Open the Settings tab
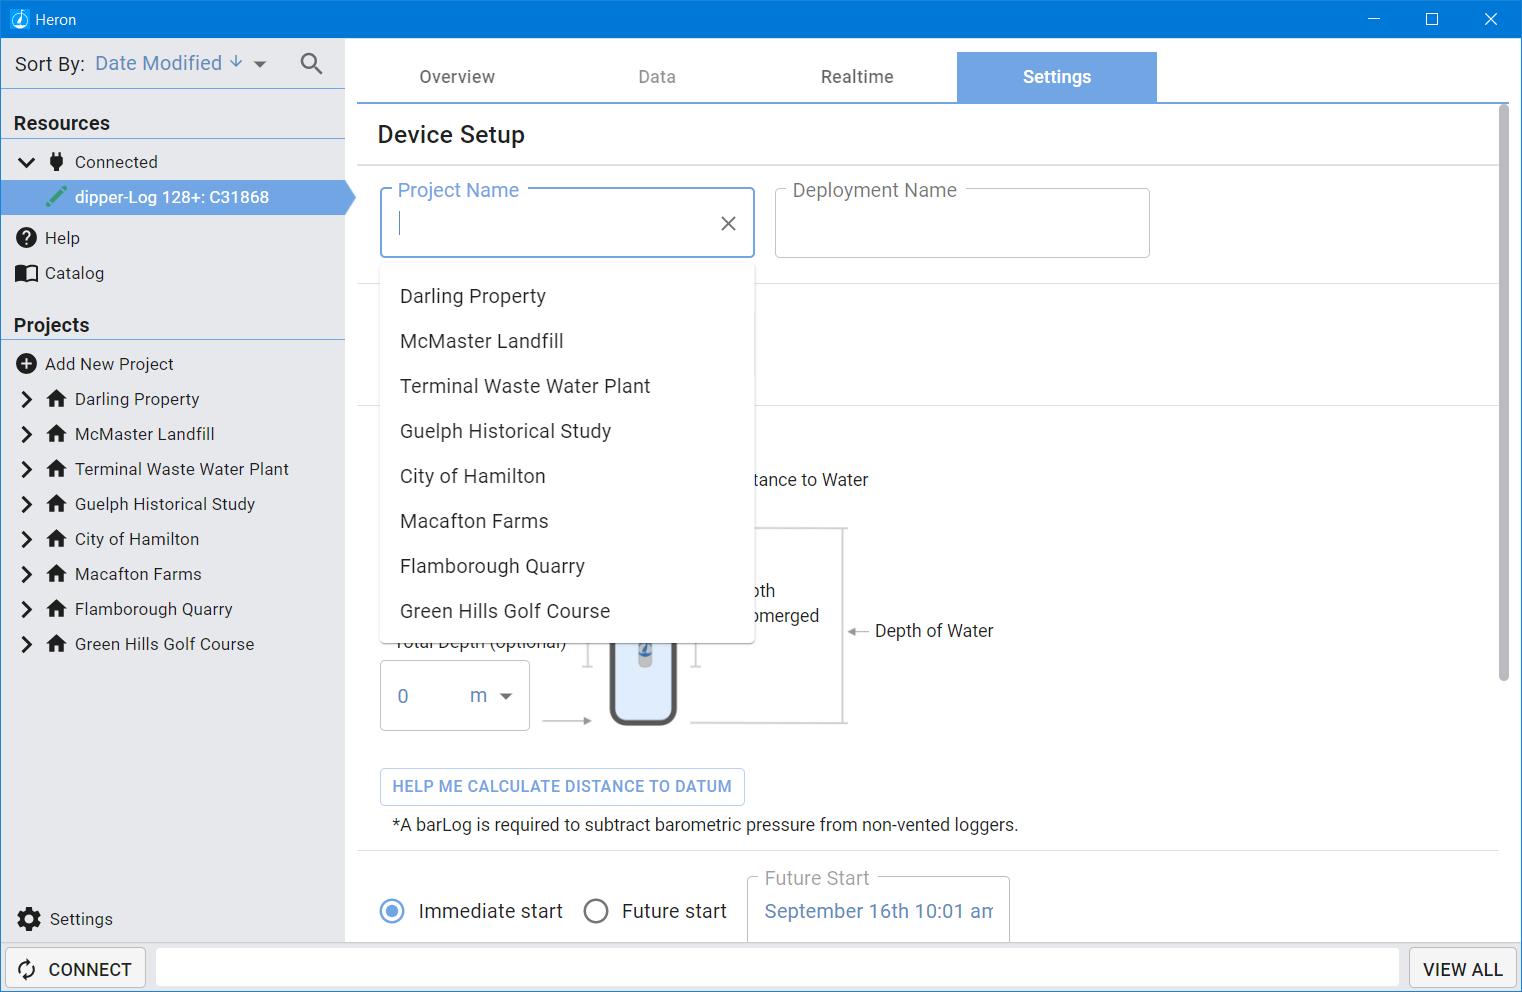Viewport: 1522px width, 992px height. pos(1057,77)
